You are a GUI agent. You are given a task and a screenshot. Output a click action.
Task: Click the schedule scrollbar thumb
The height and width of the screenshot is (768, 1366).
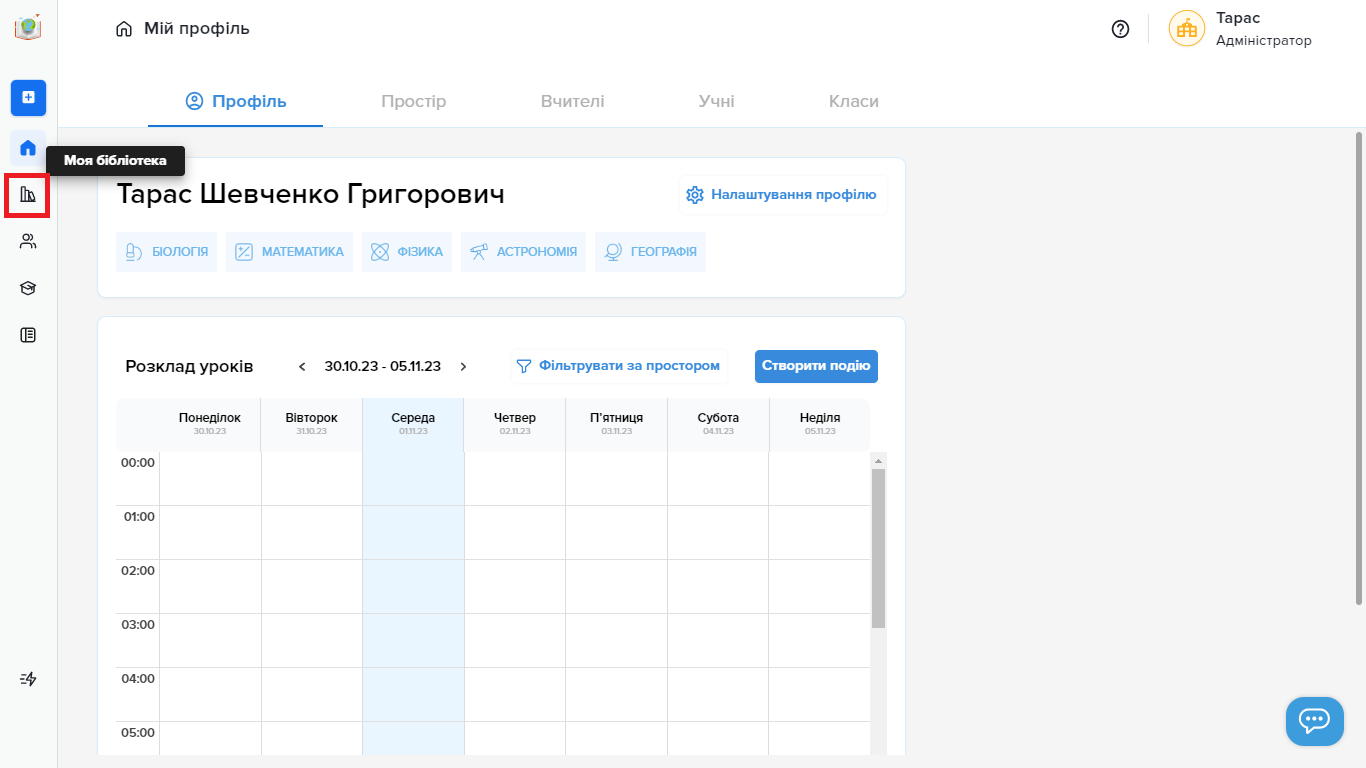878,548
